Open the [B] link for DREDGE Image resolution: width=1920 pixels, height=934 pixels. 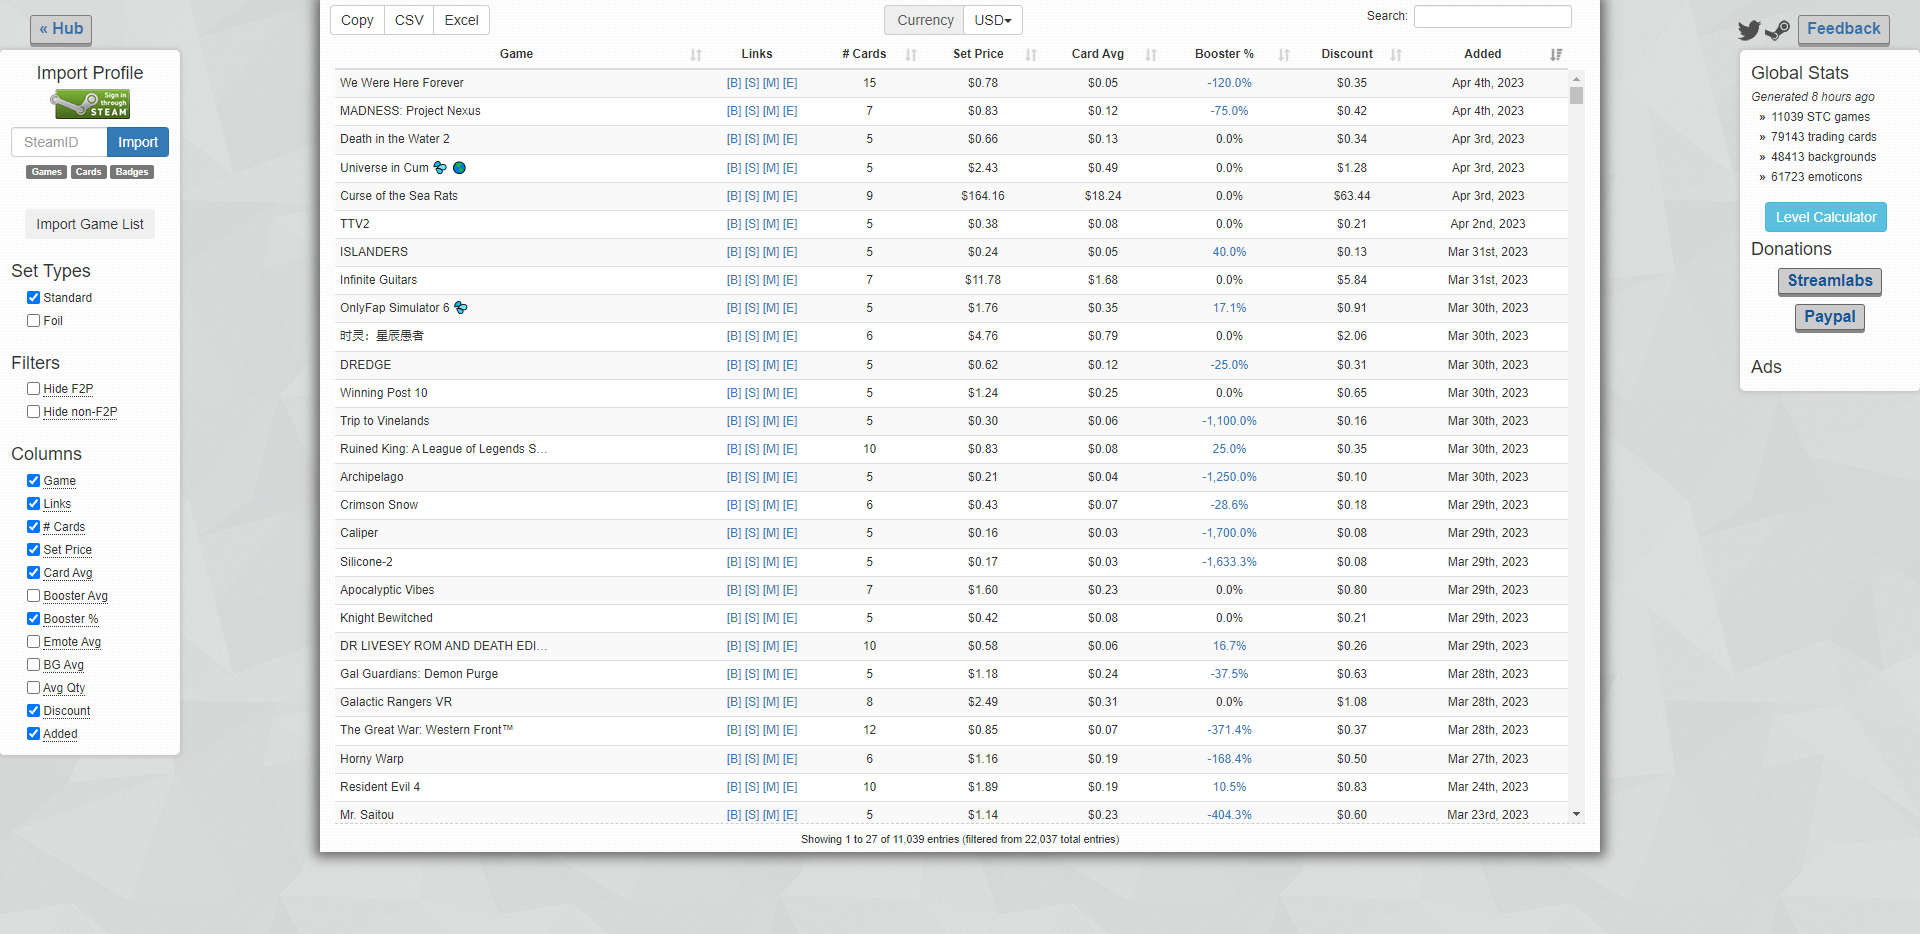(x=734, y=365)
